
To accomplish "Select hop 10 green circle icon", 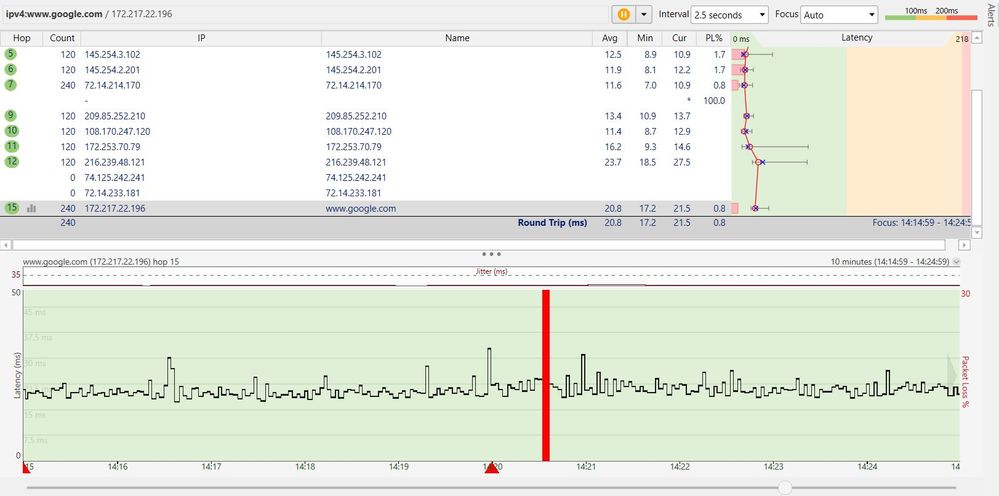I will click(11, 131).
